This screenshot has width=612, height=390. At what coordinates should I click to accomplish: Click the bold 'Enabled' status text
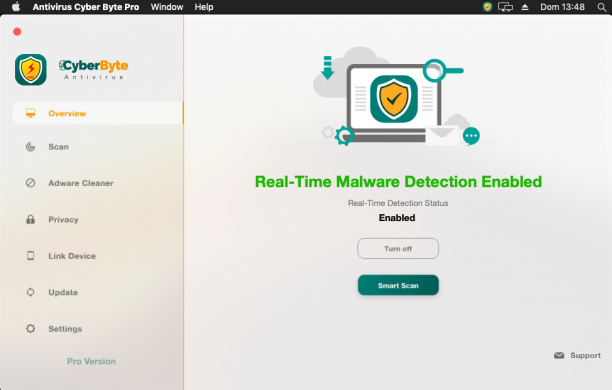tap(397, 217)
